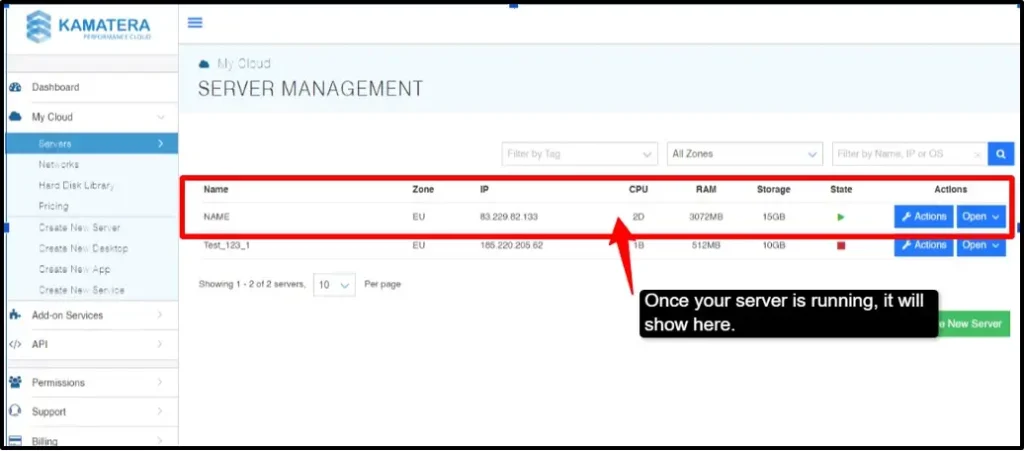Viewport: 1024px width, 451px height.
Task: Click the green Create New Server button
Action: tap(974, 324)
